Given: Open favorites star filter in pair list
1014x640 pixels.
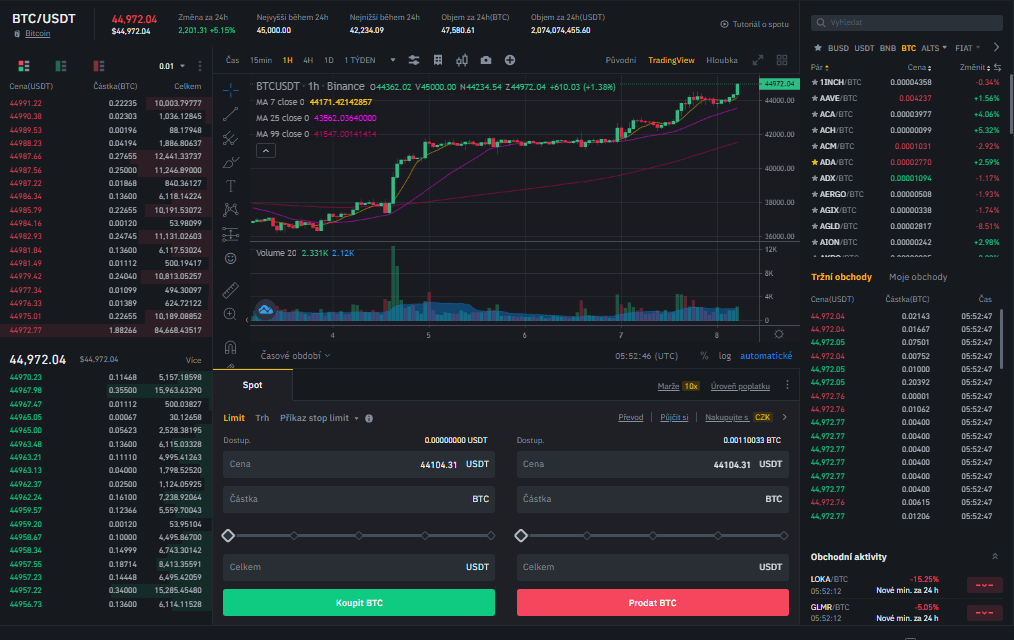Looking at the screenshot, I should (817, 48).
